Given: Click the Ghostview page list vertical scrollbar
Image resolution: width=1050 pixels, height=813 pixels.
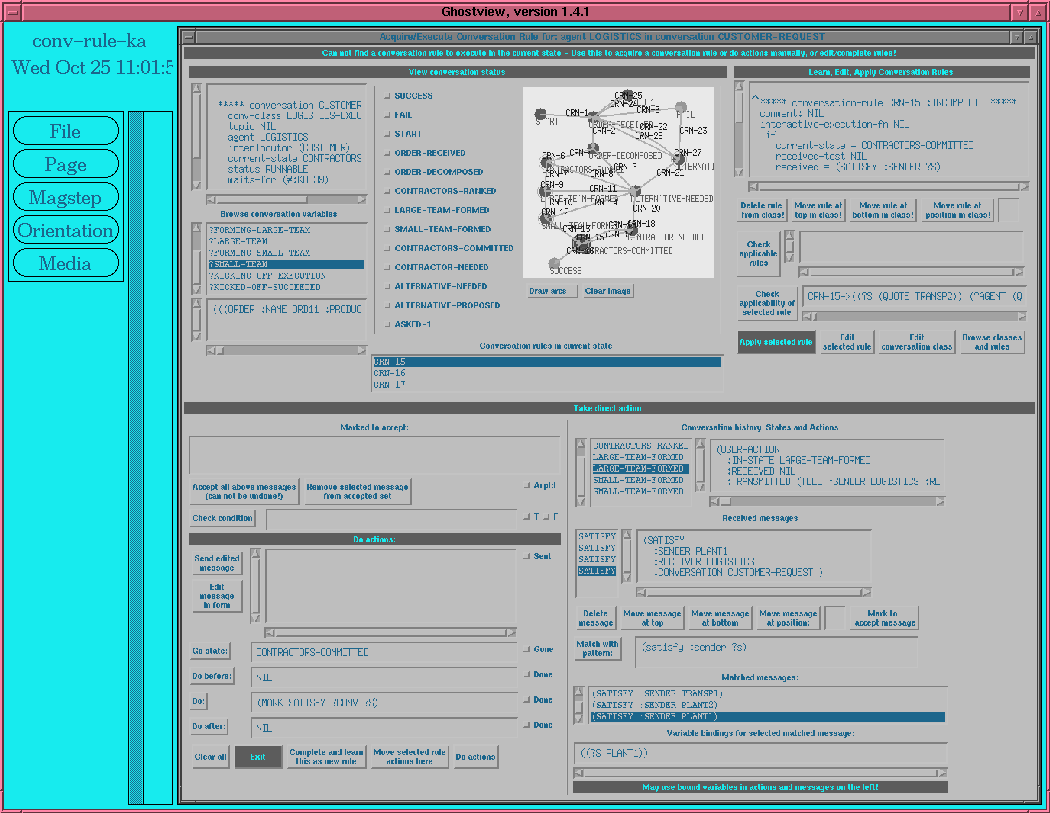Looking at the screenshot, I should (x=136, y=457).
